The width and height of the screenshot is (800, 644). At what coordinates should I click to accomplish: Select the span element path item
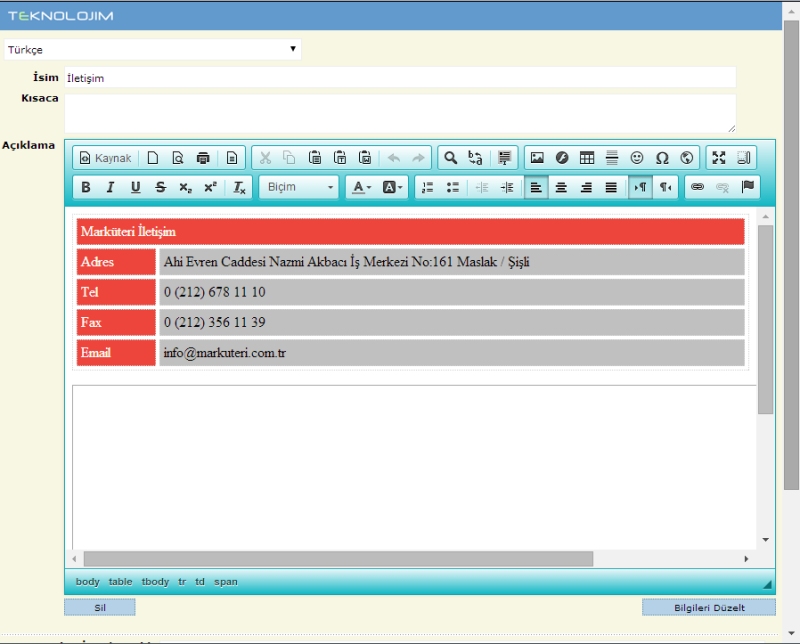(x=226, y=582)
